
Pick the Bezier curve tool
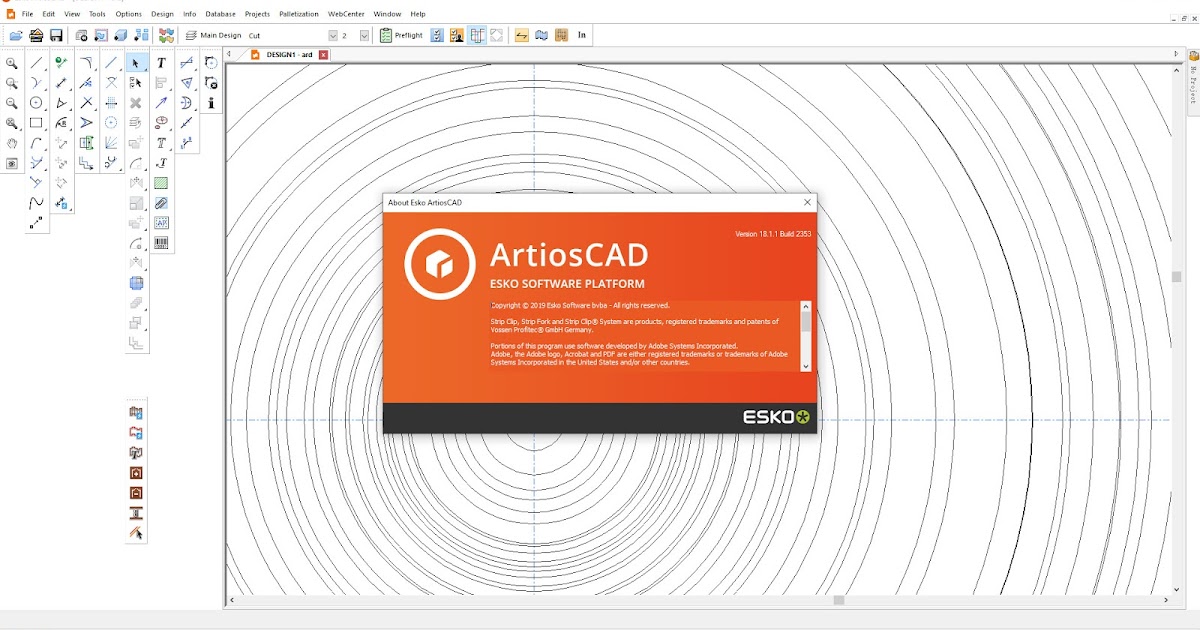click(x=36, y=203)
